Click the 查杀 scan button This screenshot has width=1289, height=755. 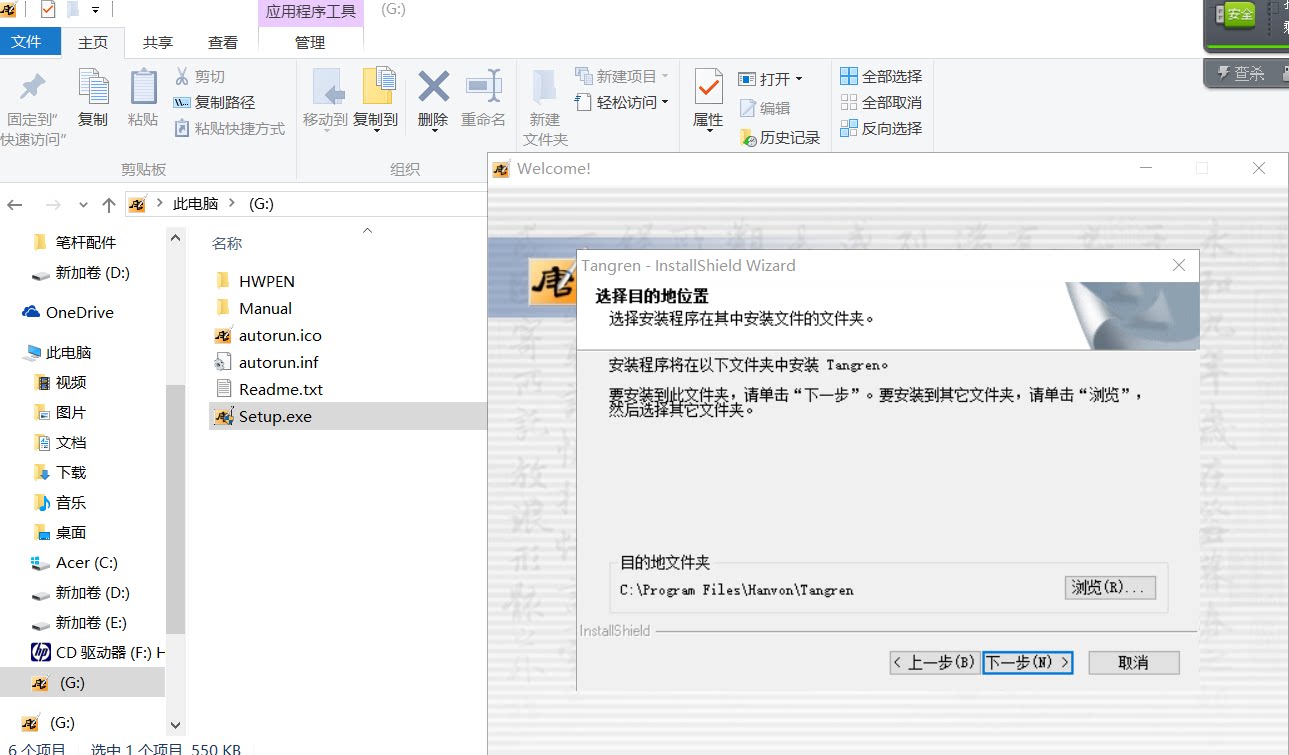pos(1241,73)
